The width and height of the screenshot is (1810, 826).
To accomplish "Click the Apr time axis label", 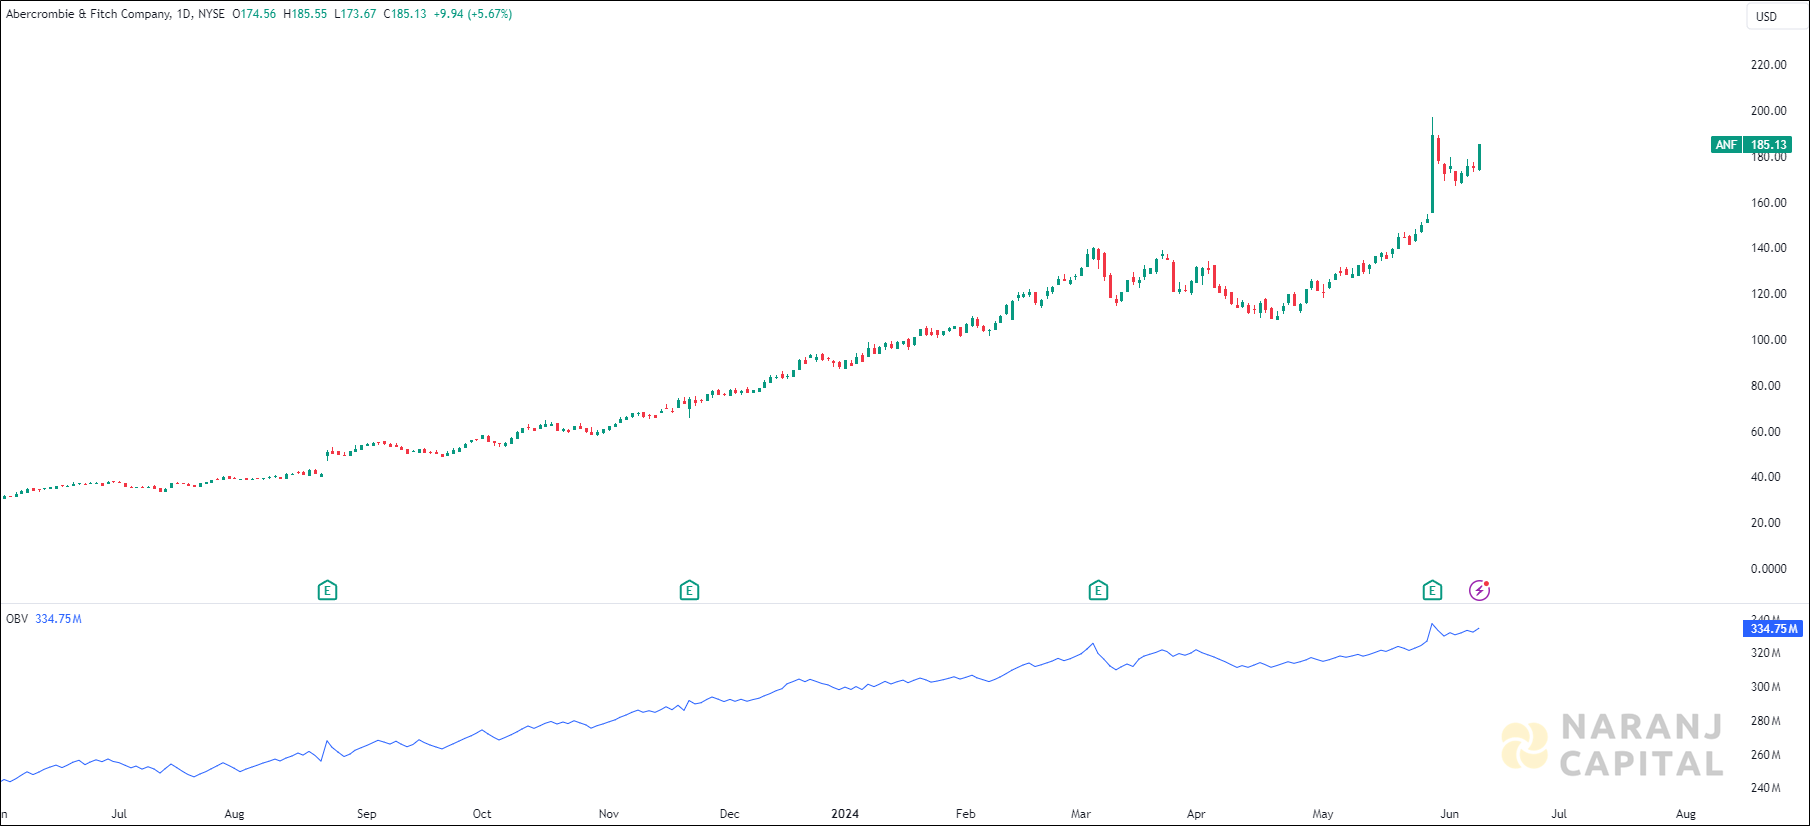I will point(1196,814).
